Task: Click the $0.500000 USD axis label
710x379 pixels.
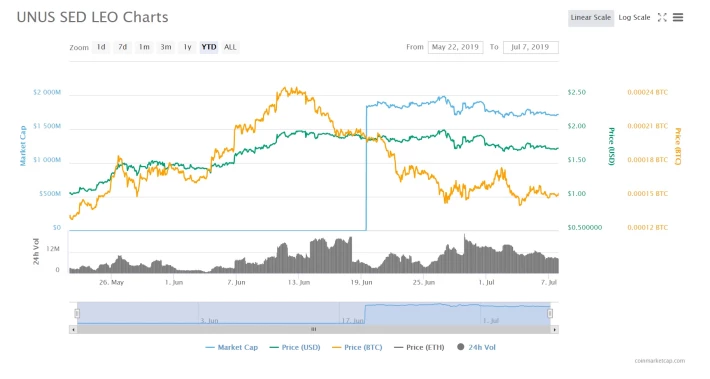Action: [585, 228]
